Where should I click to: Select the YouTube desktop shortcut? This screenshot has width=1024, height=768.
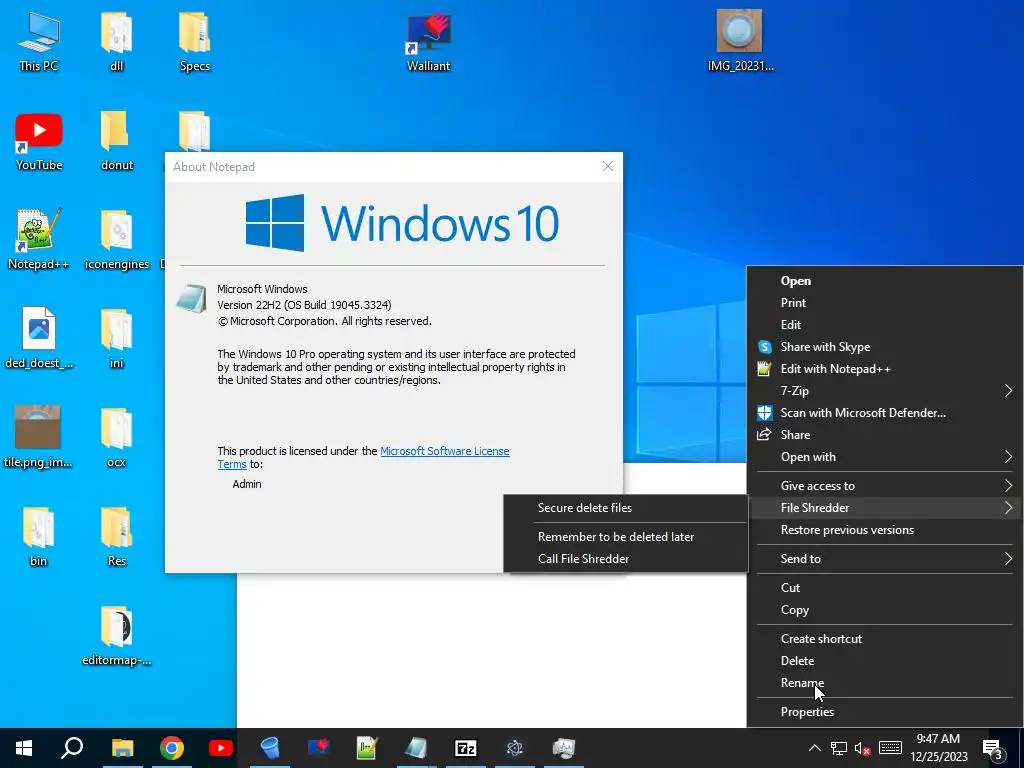pos(39,141)
